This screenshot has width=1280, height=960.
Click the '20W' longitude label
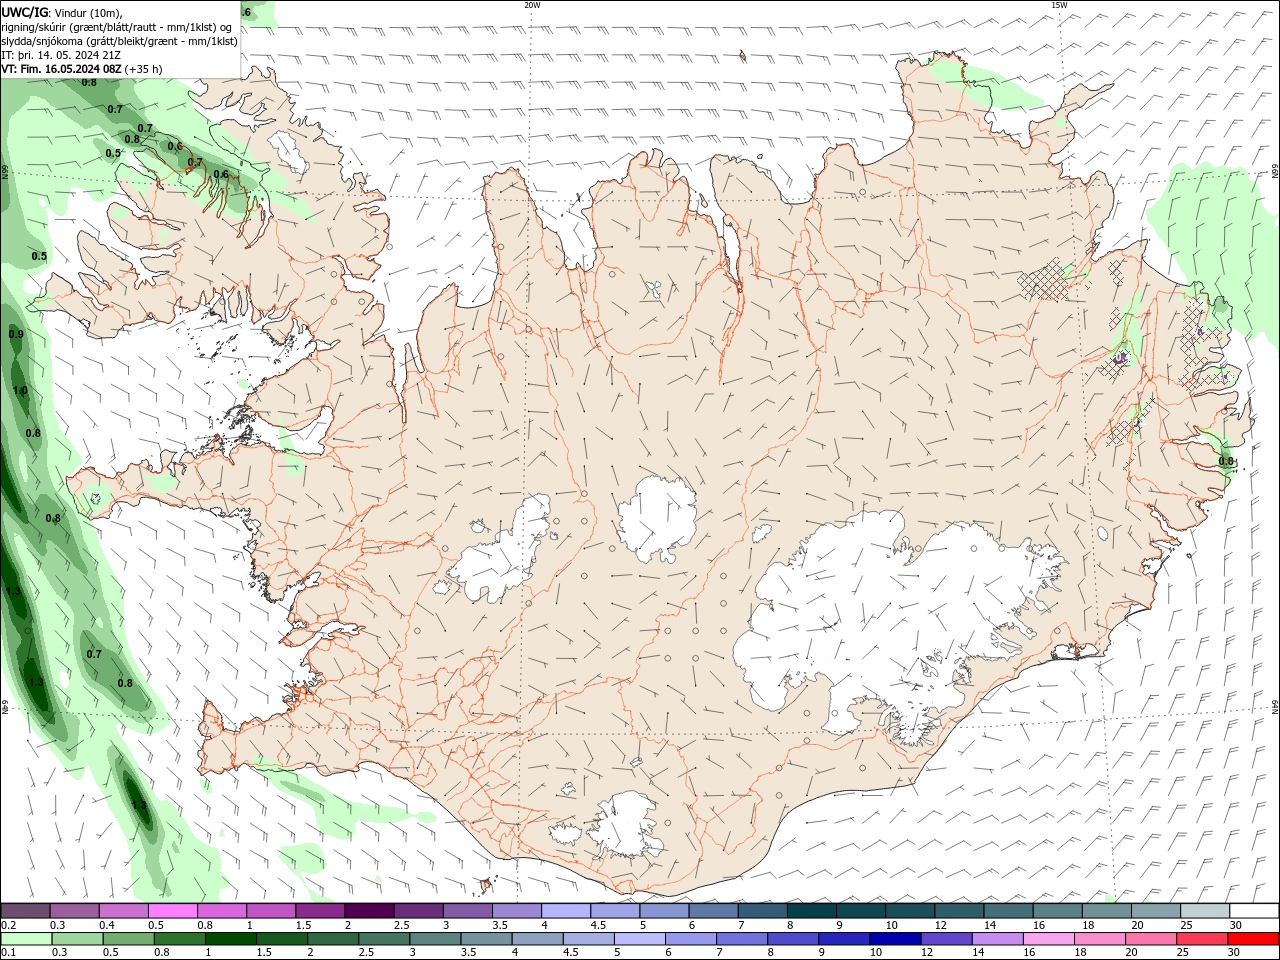tap(532, 5)
